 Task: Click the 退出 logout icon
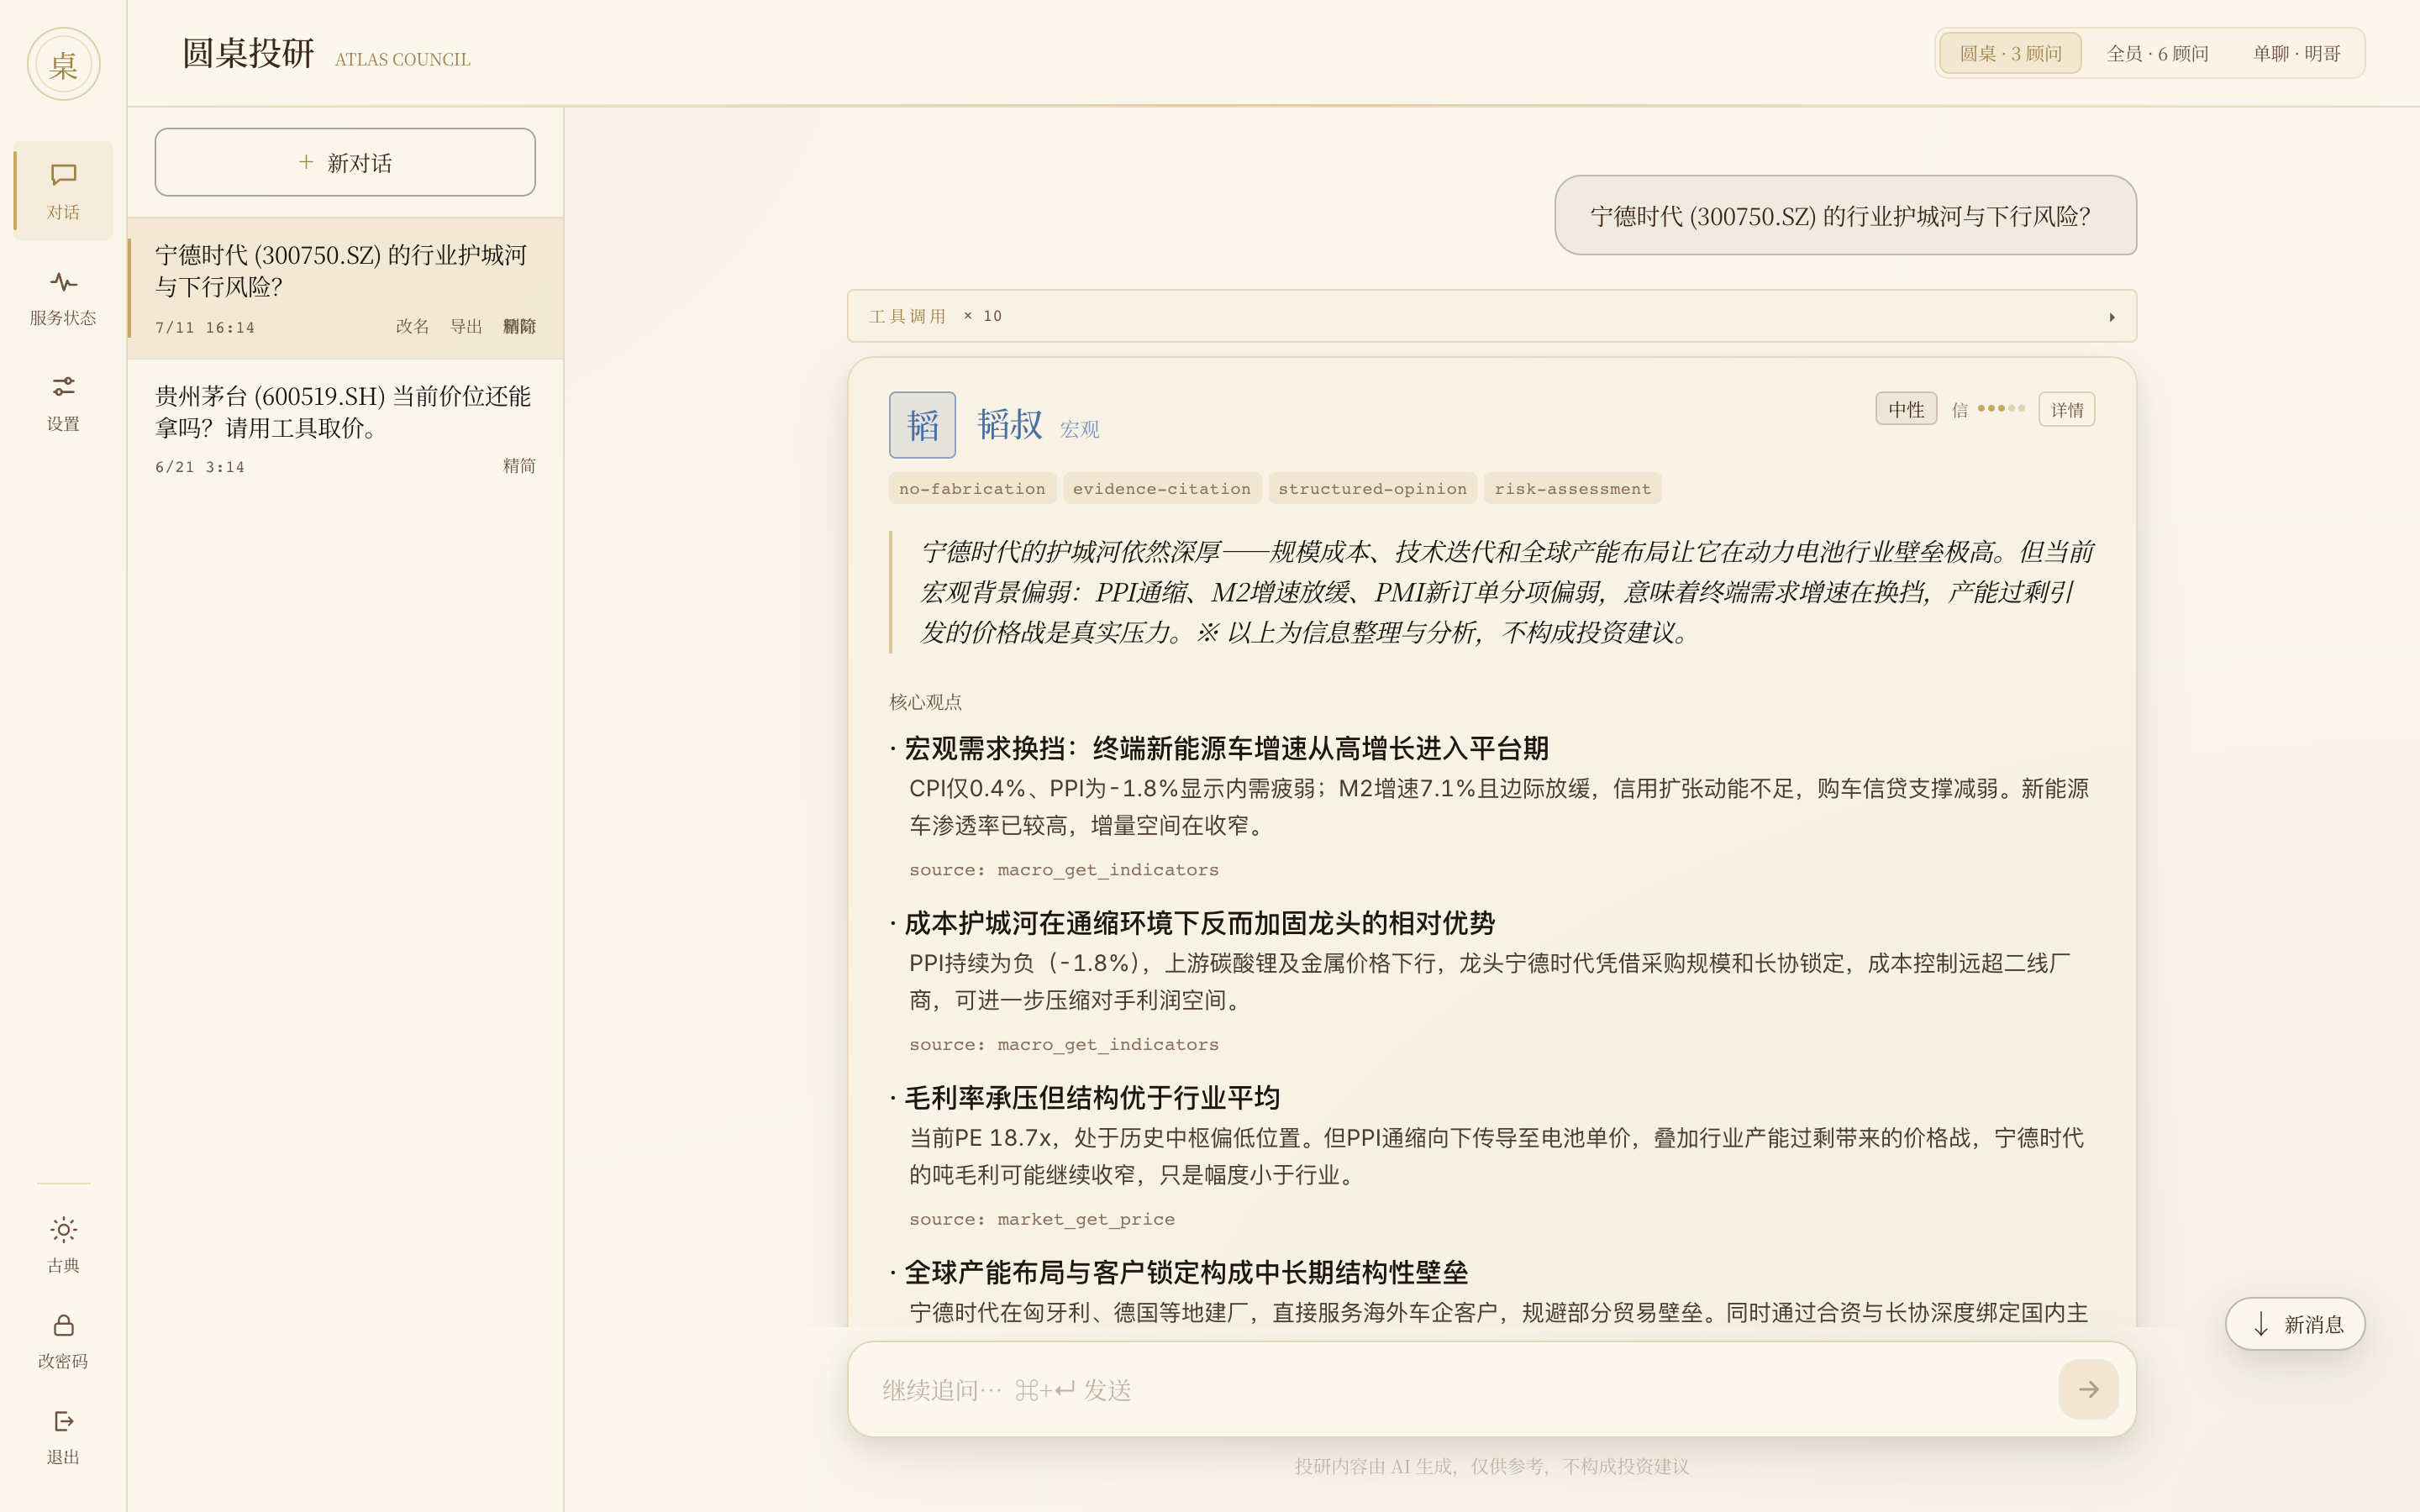tap(63, 1436)
